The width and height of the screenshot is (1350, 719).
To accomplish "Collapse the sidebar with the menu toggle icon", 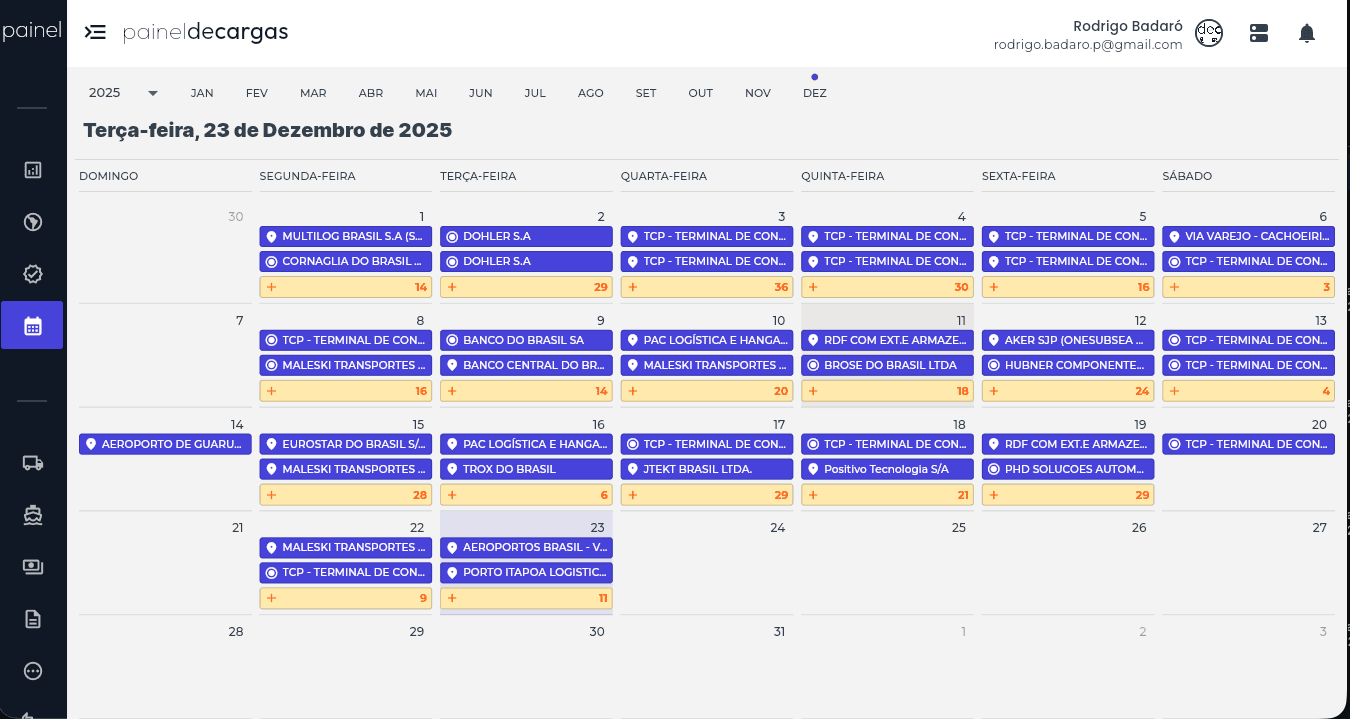I will coord(95,32).
